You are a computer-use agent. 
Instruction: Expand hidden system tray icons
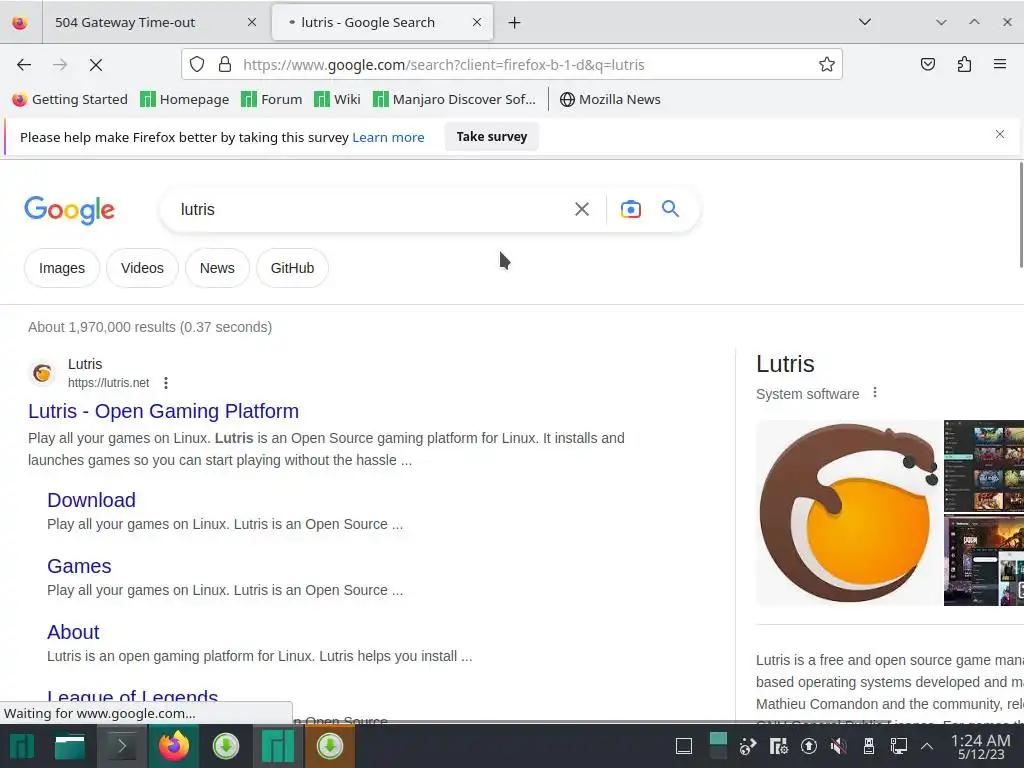tap(927, 746)
